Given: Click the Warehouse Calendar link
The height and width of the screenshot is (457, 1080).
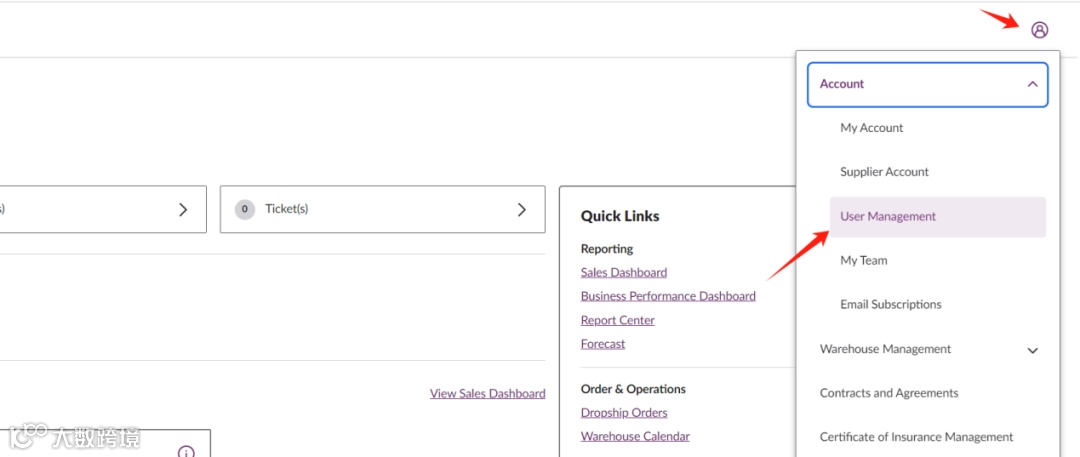Looking at the screenshot, I should pos(634,436).
